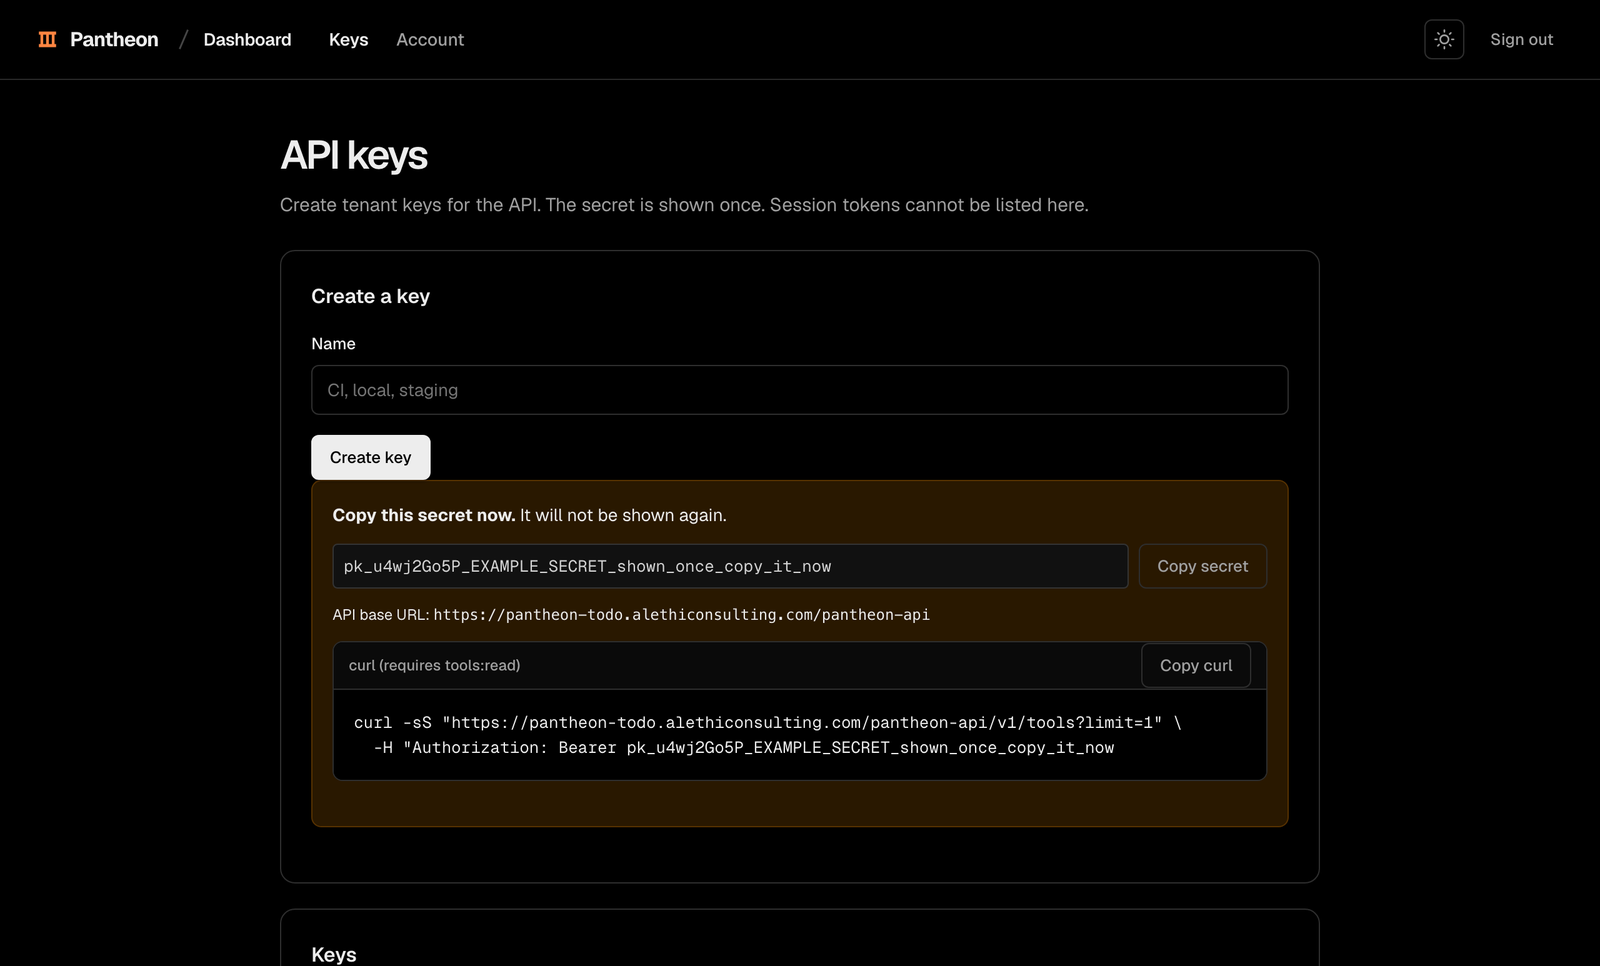Toggle the light/dark theme sun icon
The width and height of the screenshot is (1600, 966).
click(1444, 39)
